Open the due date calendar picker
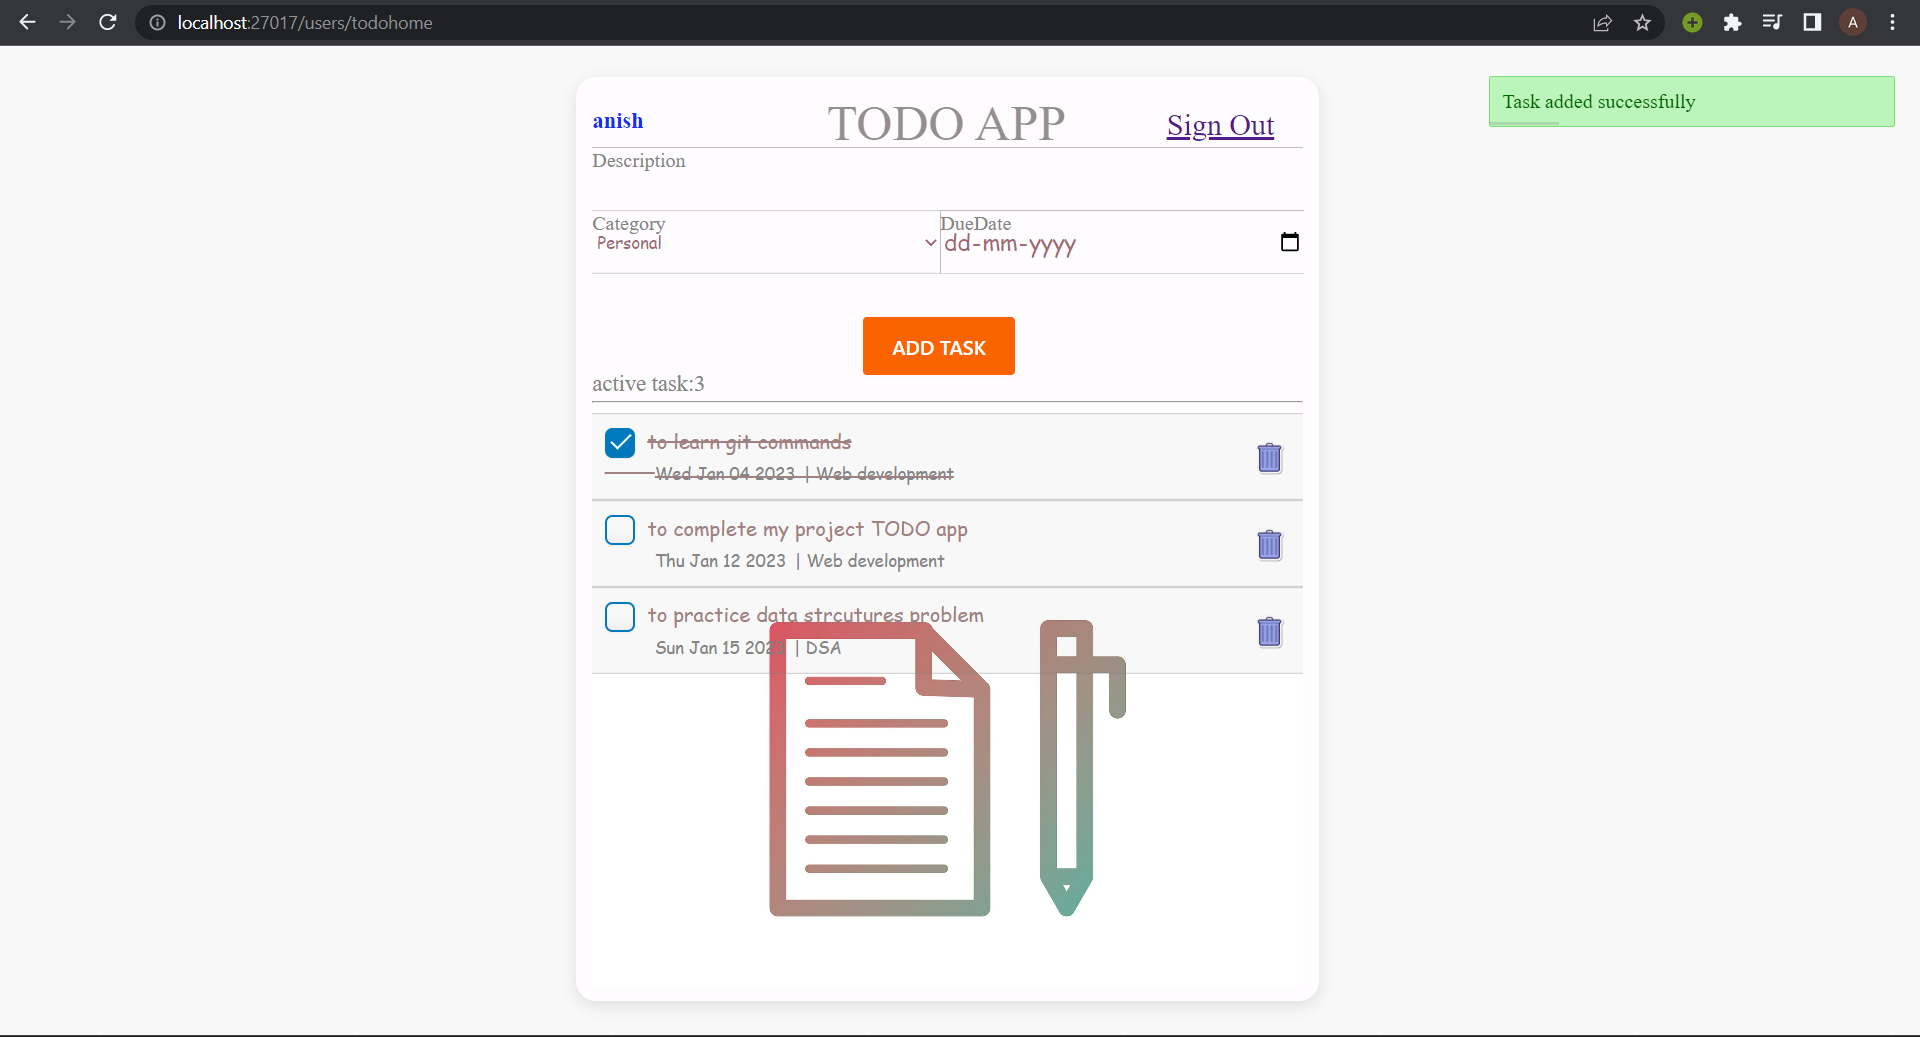Image resolution: width=1920 pixels, height=1037 pixels. [1289, 241]
